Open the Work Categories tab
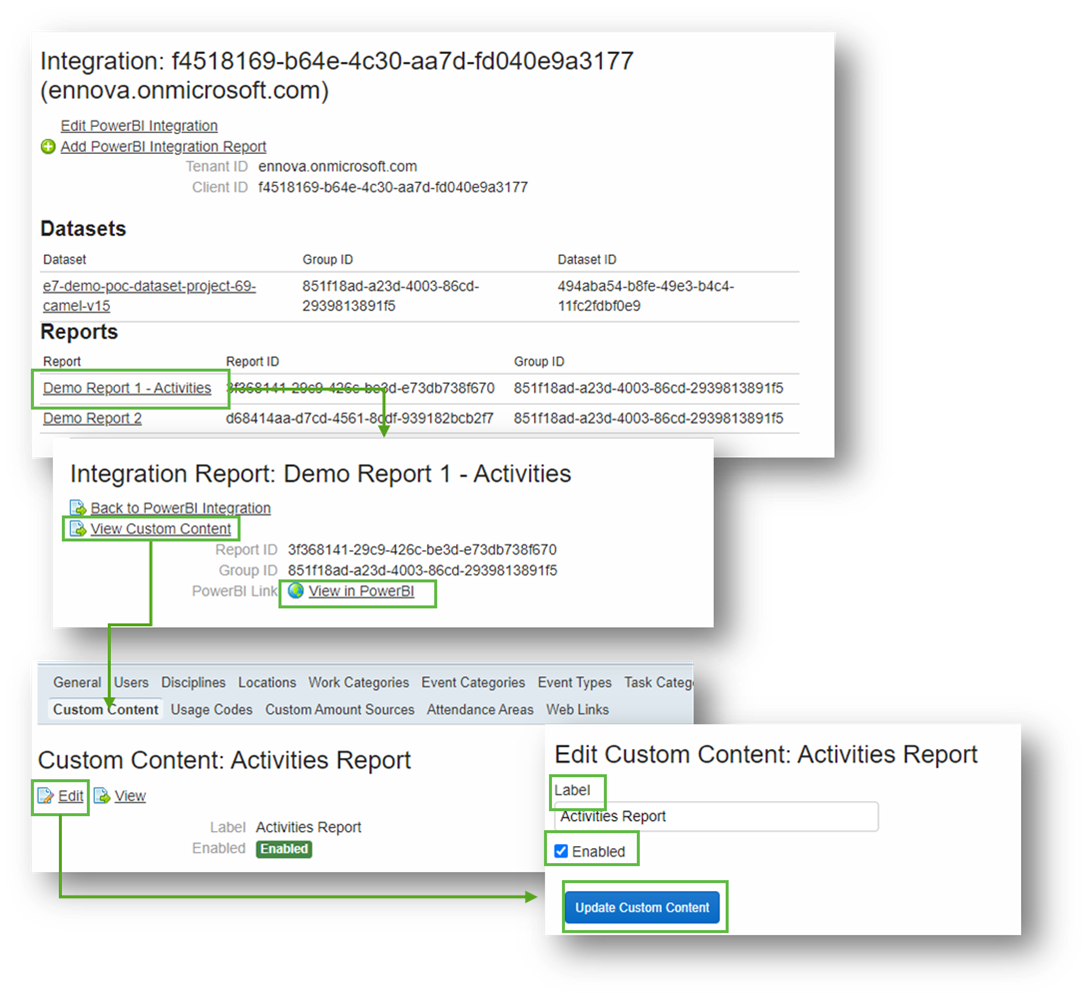The image size is (1086, 1000). 359,683
